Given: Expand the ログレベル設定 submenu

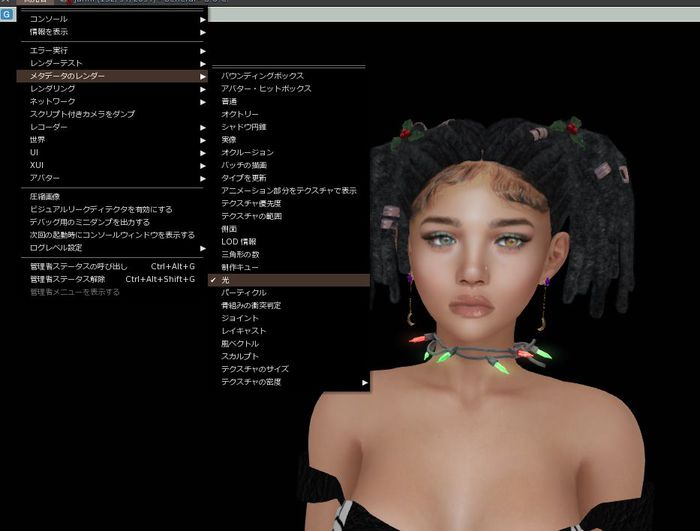Looking at the screenshot, I should click(x=112, y=248).
